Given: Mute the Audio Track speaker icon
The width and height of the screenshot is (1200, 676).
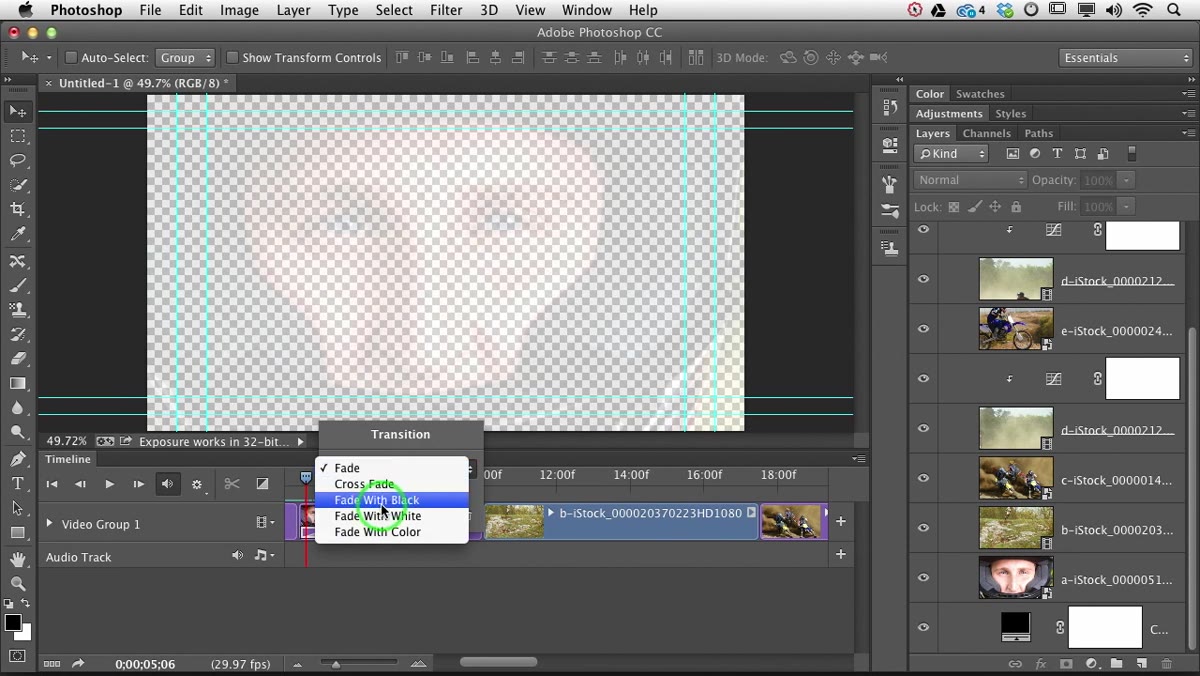Looking at the screenshot, I should [x=238, y=556].
